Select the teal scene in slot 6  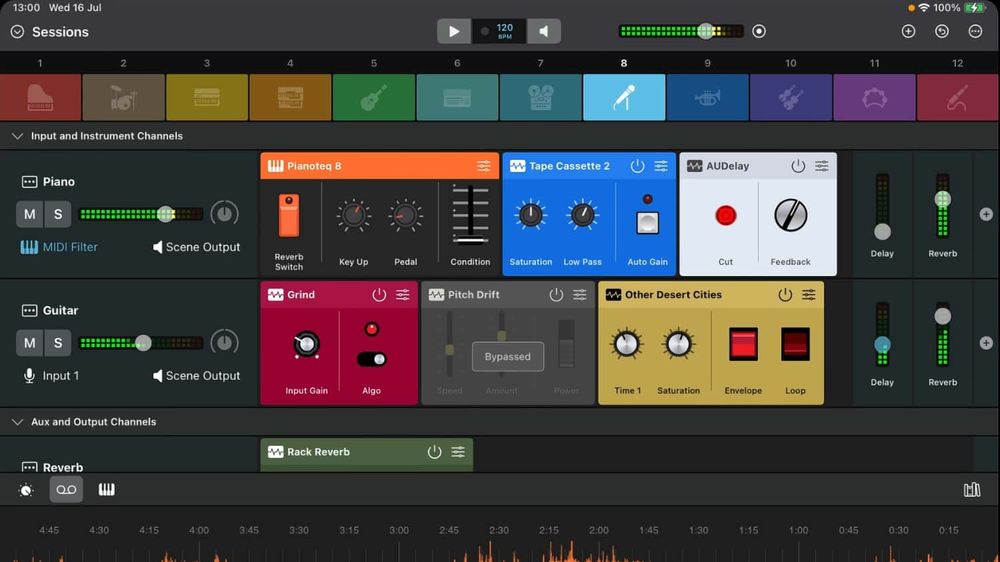point(457,97)
